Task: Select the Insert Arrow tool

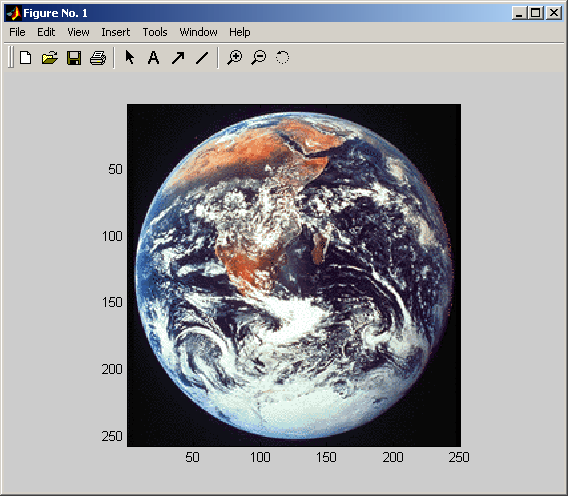Action: [178, 58]
